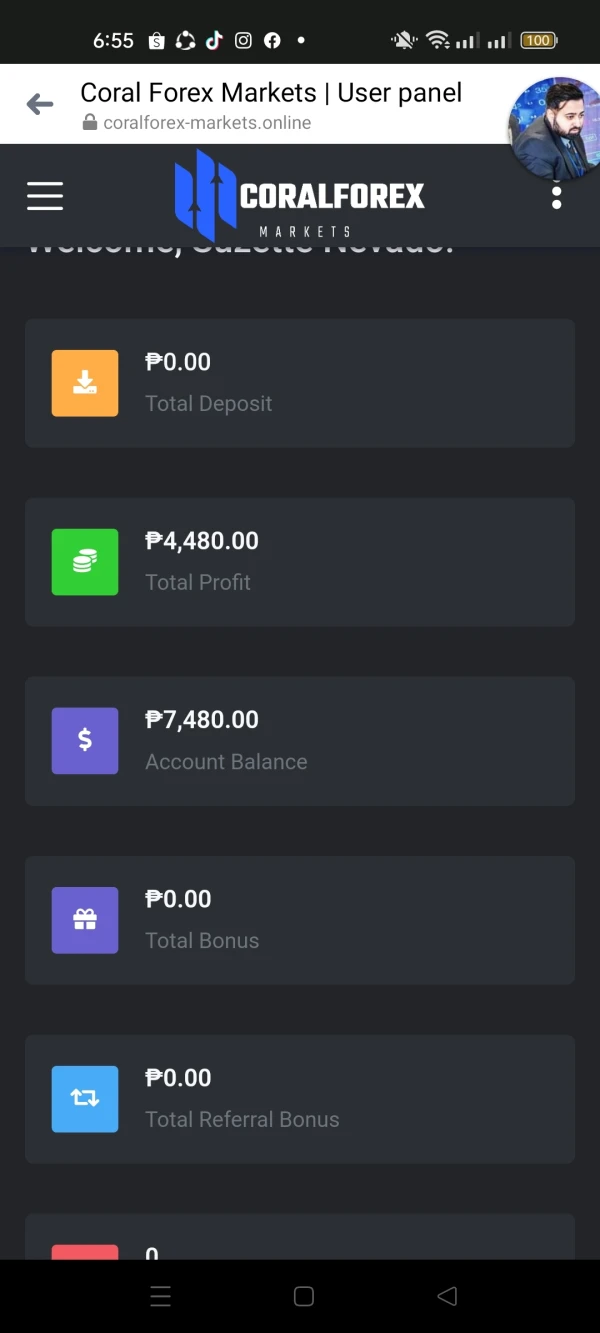Viewport: 600px width, 1333px height.
Task: Open the three-dot options menu
Action: pyautogui.click(x=557, y=197)
